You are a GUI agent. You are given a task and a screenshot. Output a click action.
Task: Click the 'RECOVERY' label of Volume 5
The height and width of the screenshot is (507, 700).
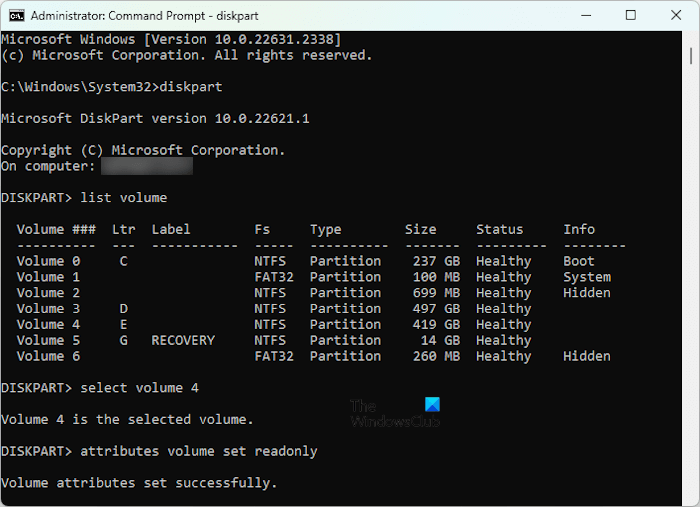[183, 341]
